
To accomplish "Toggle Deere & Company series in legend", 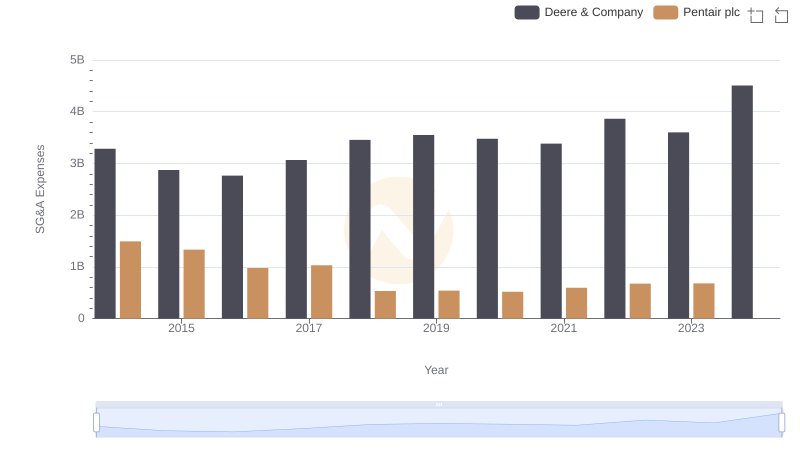I will pos(579,12).
